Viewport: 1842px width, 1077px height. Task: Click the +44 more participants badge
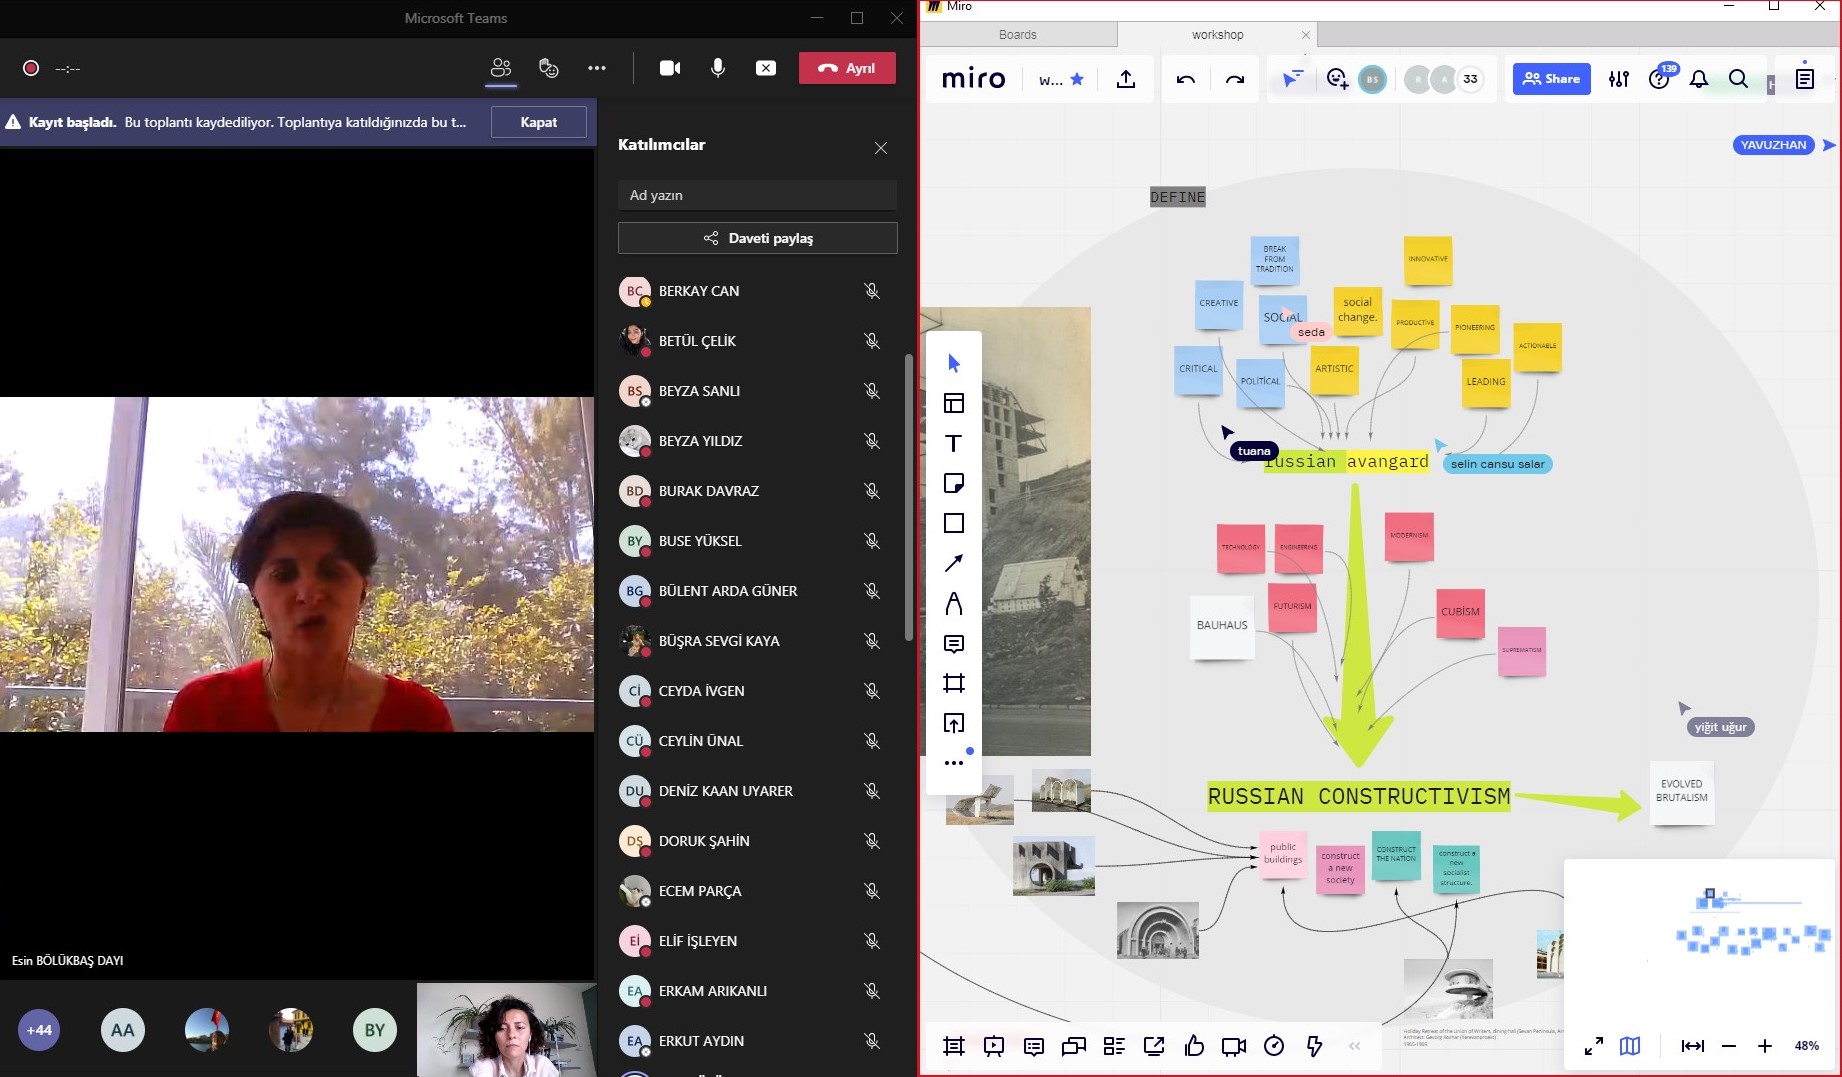point(39,1030)
